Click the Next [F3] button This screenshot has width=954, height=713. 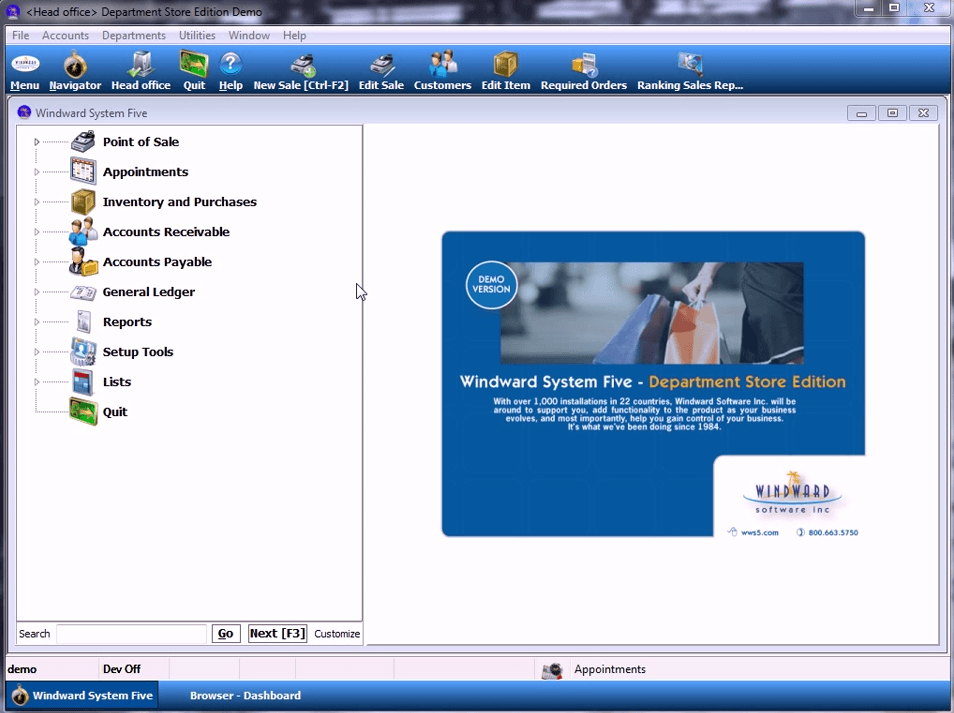[x=277, y=633]
